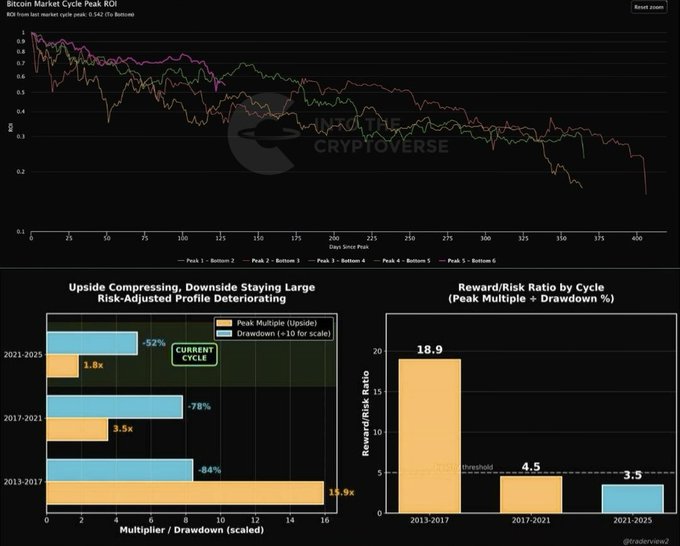Select the 15.9x peak multiple bar
This screenshot has width=680, height=546.
coord(185,493)
